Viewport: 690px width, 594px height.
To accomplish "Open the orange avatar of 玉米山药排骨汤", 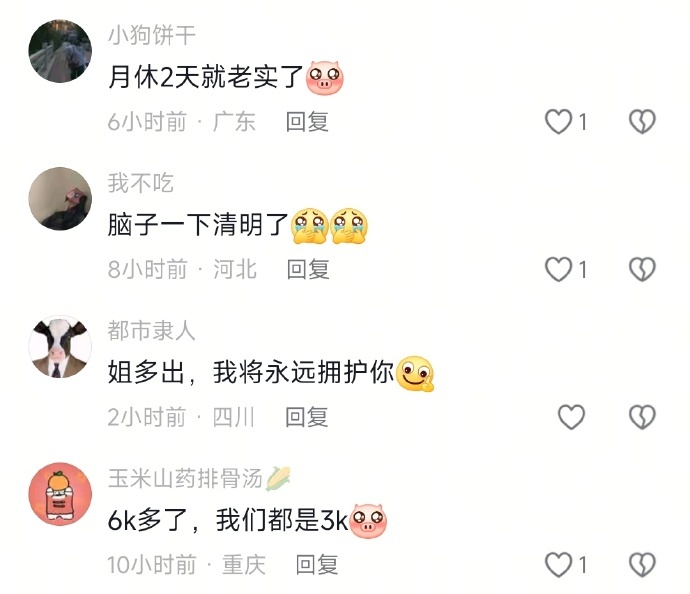I will point(60,494).
